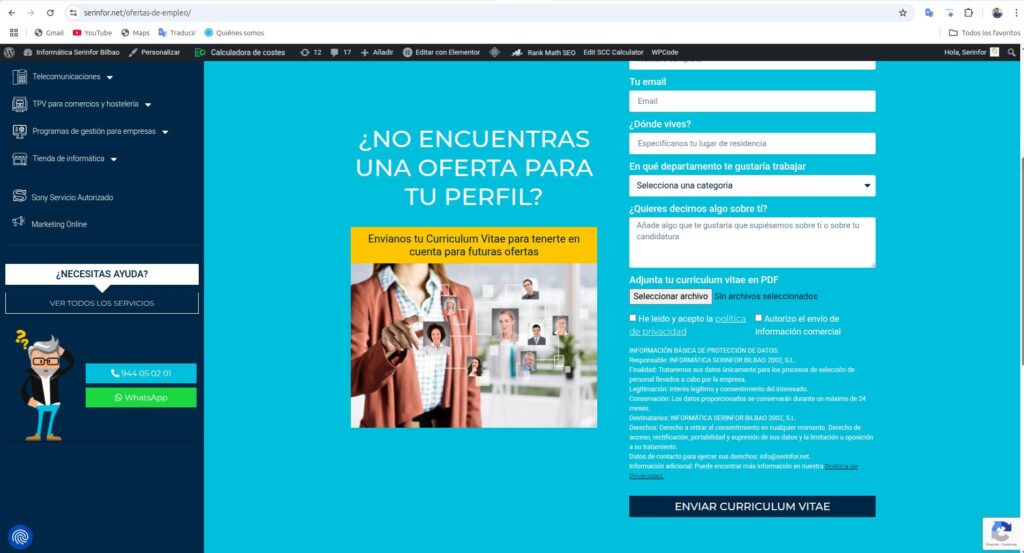Expand the Telecomunicaciones sidebar menu

coord(110,77)
